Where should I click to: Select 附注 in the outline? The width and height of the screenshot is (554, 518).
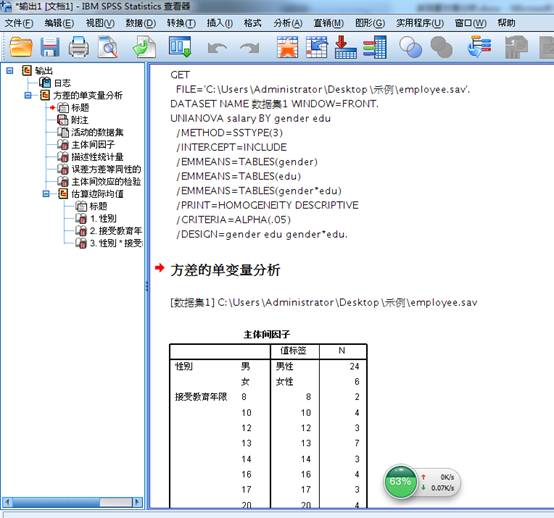click(x=80, y=120)
